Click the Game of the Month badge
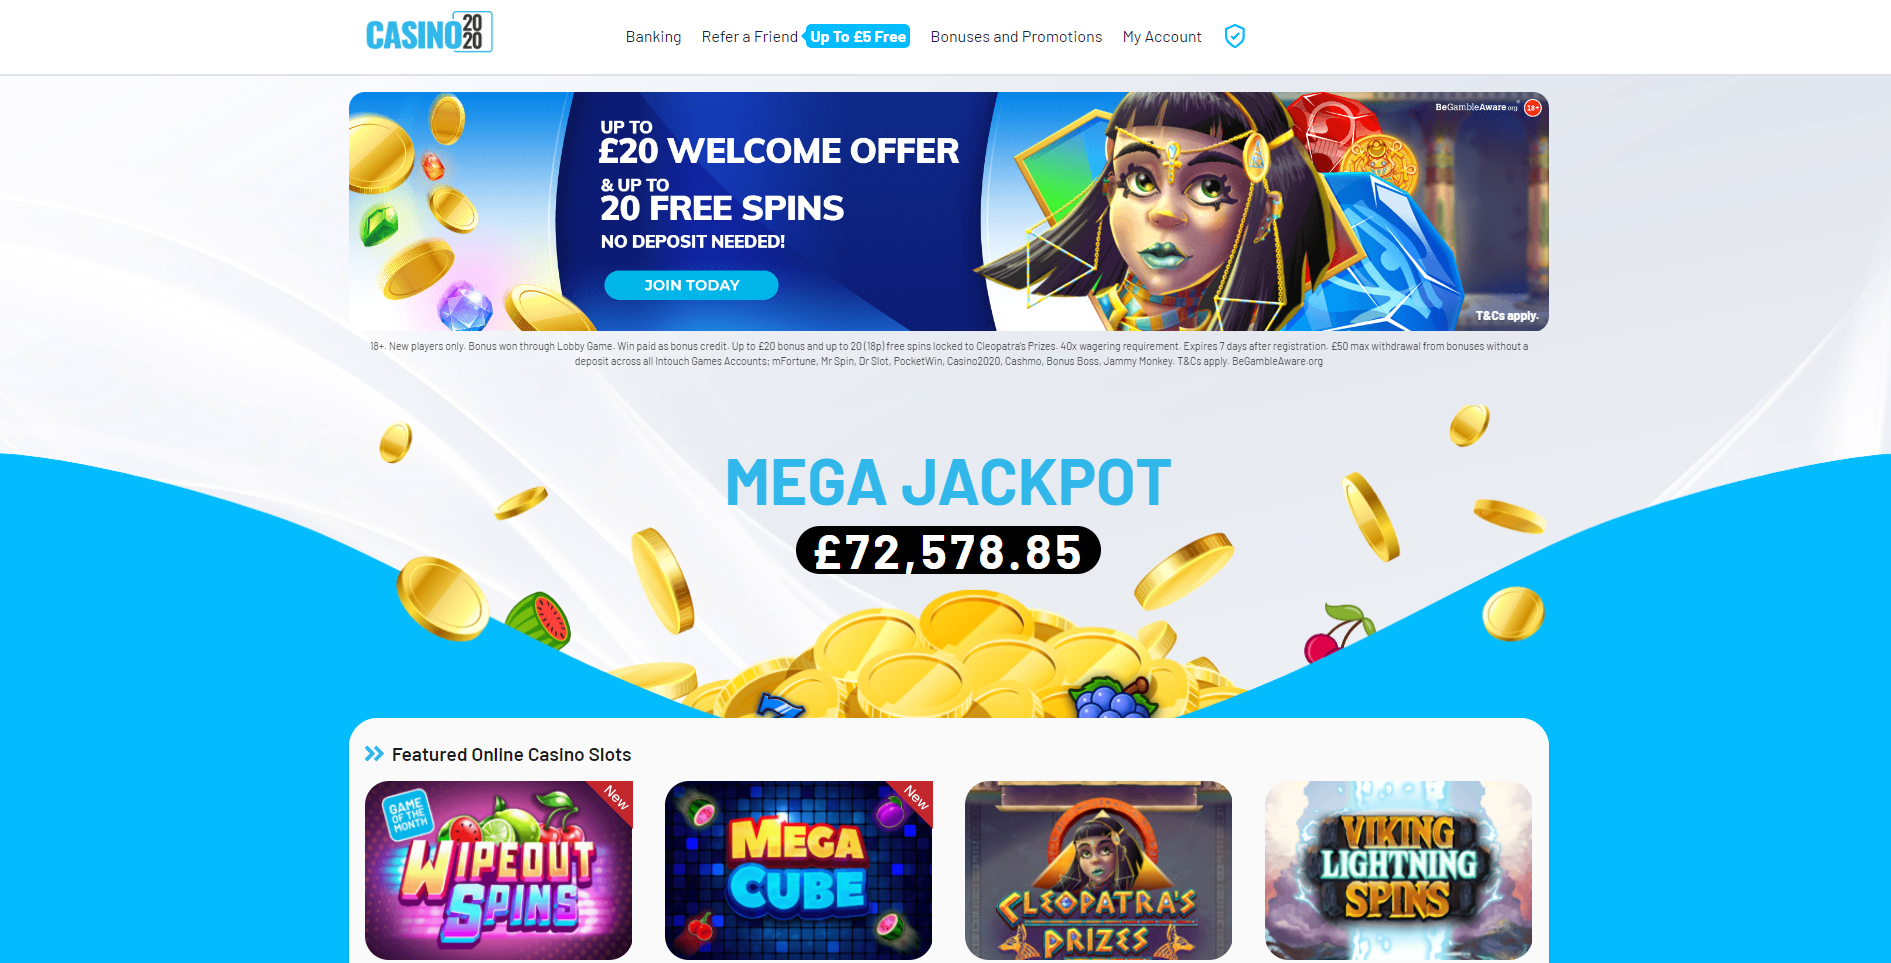Viewport: 1891px width, 963px height. pos(408,813)
